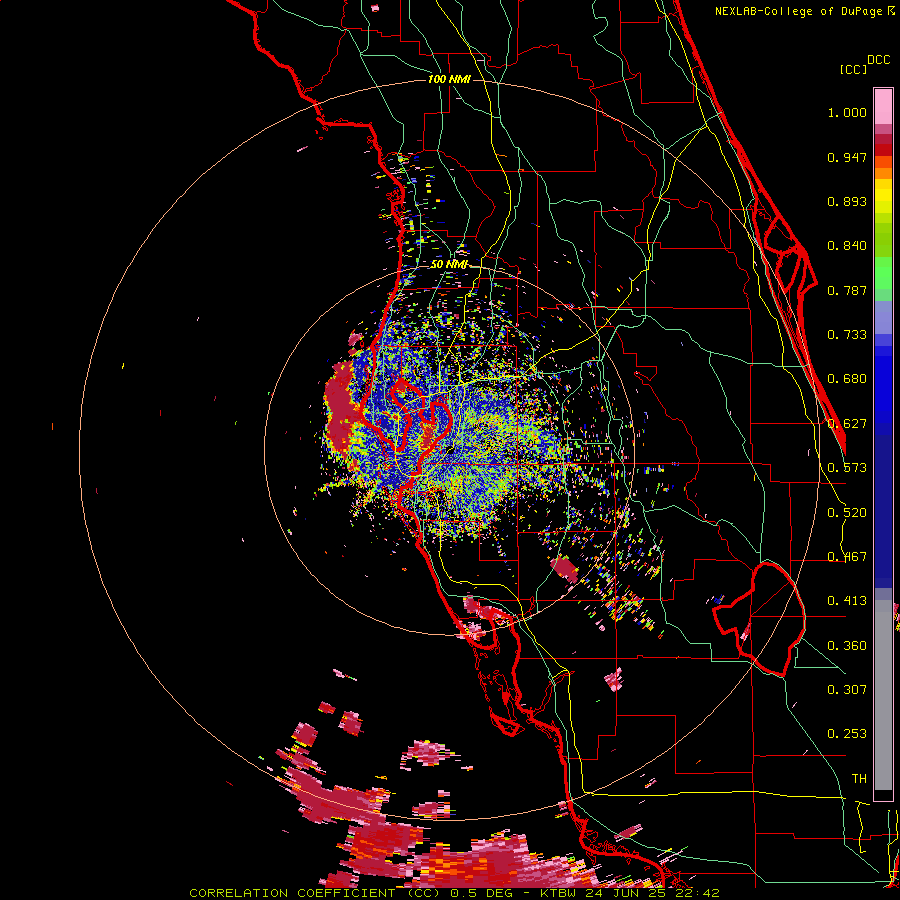Click the 0.520 scale value
The height and width of the screenshot is (900, 900).
click(x=847, y=513)
